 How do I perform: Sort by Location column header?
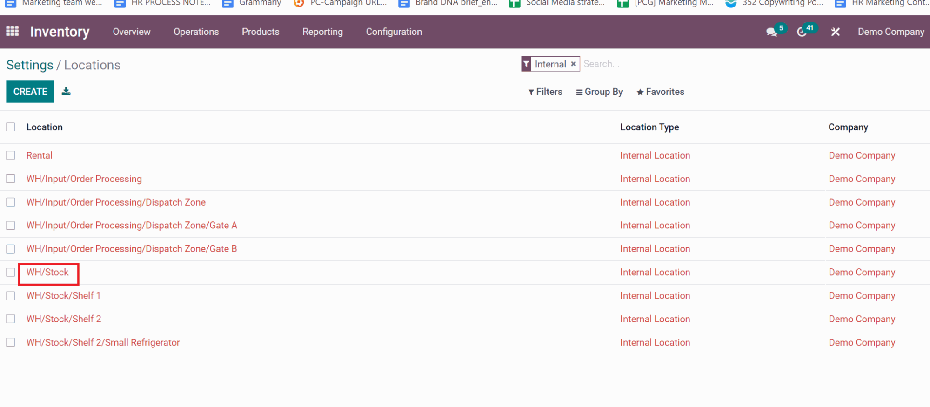[44, 127]
